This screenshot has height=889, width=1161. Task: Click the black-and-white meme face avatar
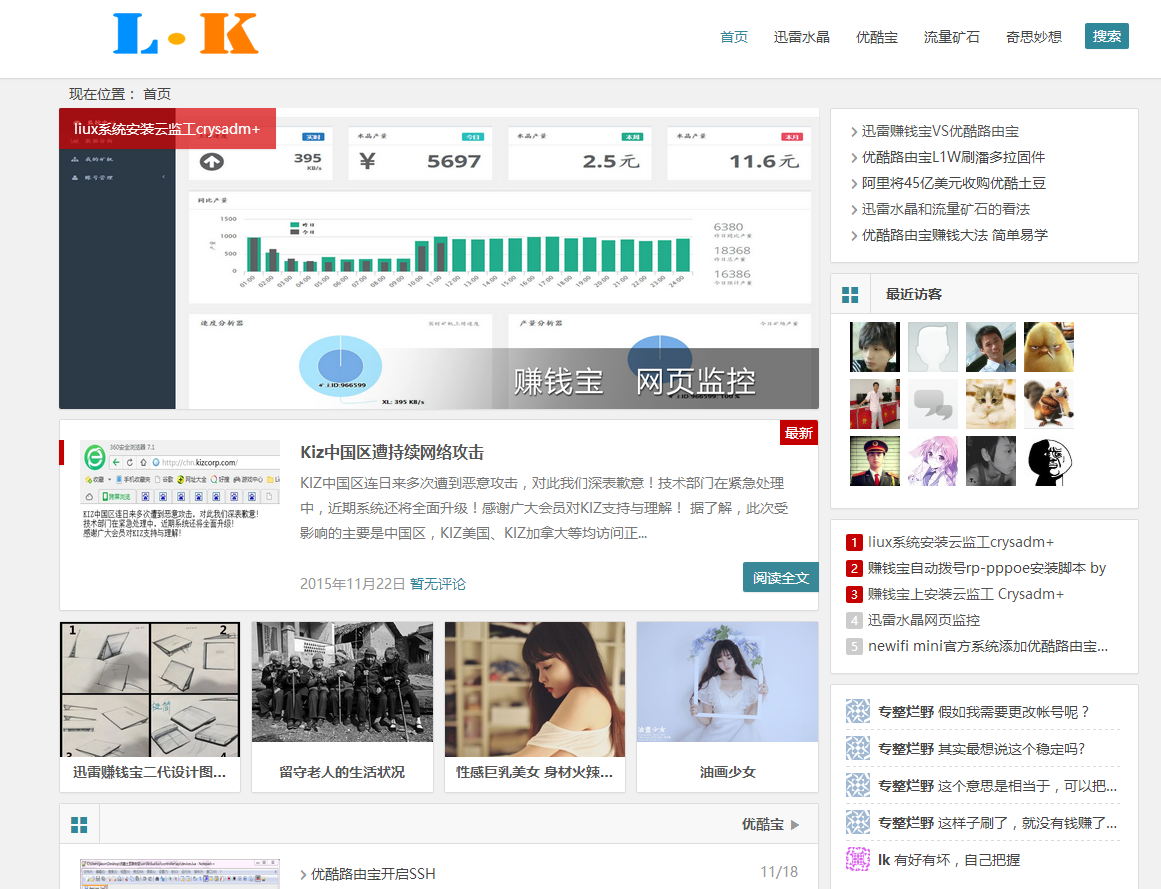point(1048,461)
